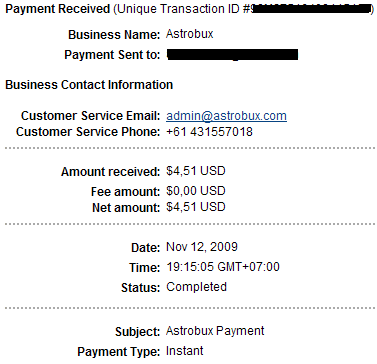This screenshot has height=364, width=377.
Task: Click the Business Contact Information heading
Action: tap(89, 85)
